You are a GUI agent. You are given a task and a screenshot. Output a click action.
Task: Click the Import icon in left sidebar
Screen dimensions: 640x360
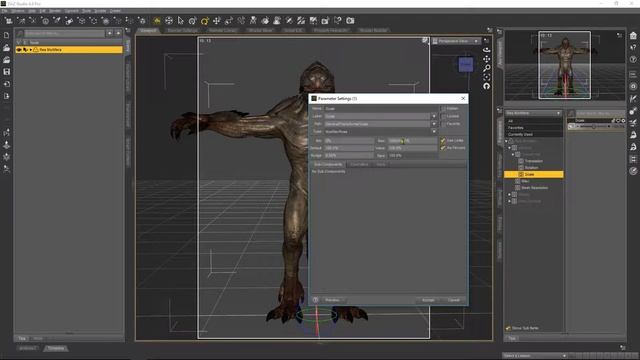tap(7, 84)
